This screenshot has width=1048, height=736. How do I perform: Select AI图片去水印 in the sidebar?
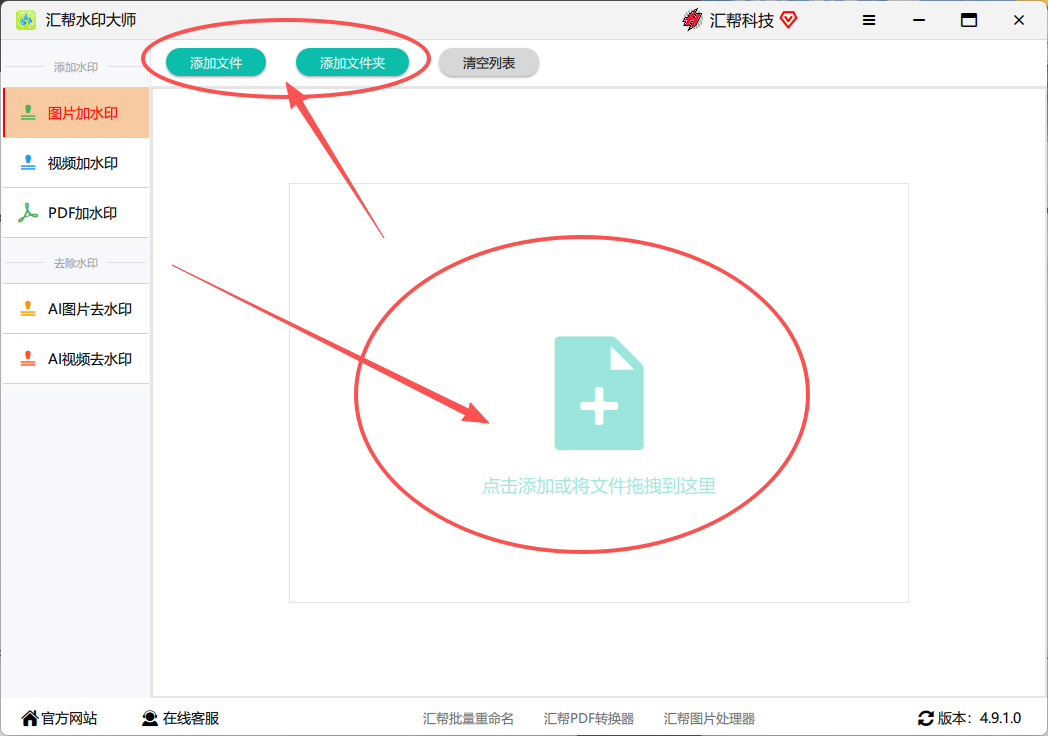click(x=76, y=309)
